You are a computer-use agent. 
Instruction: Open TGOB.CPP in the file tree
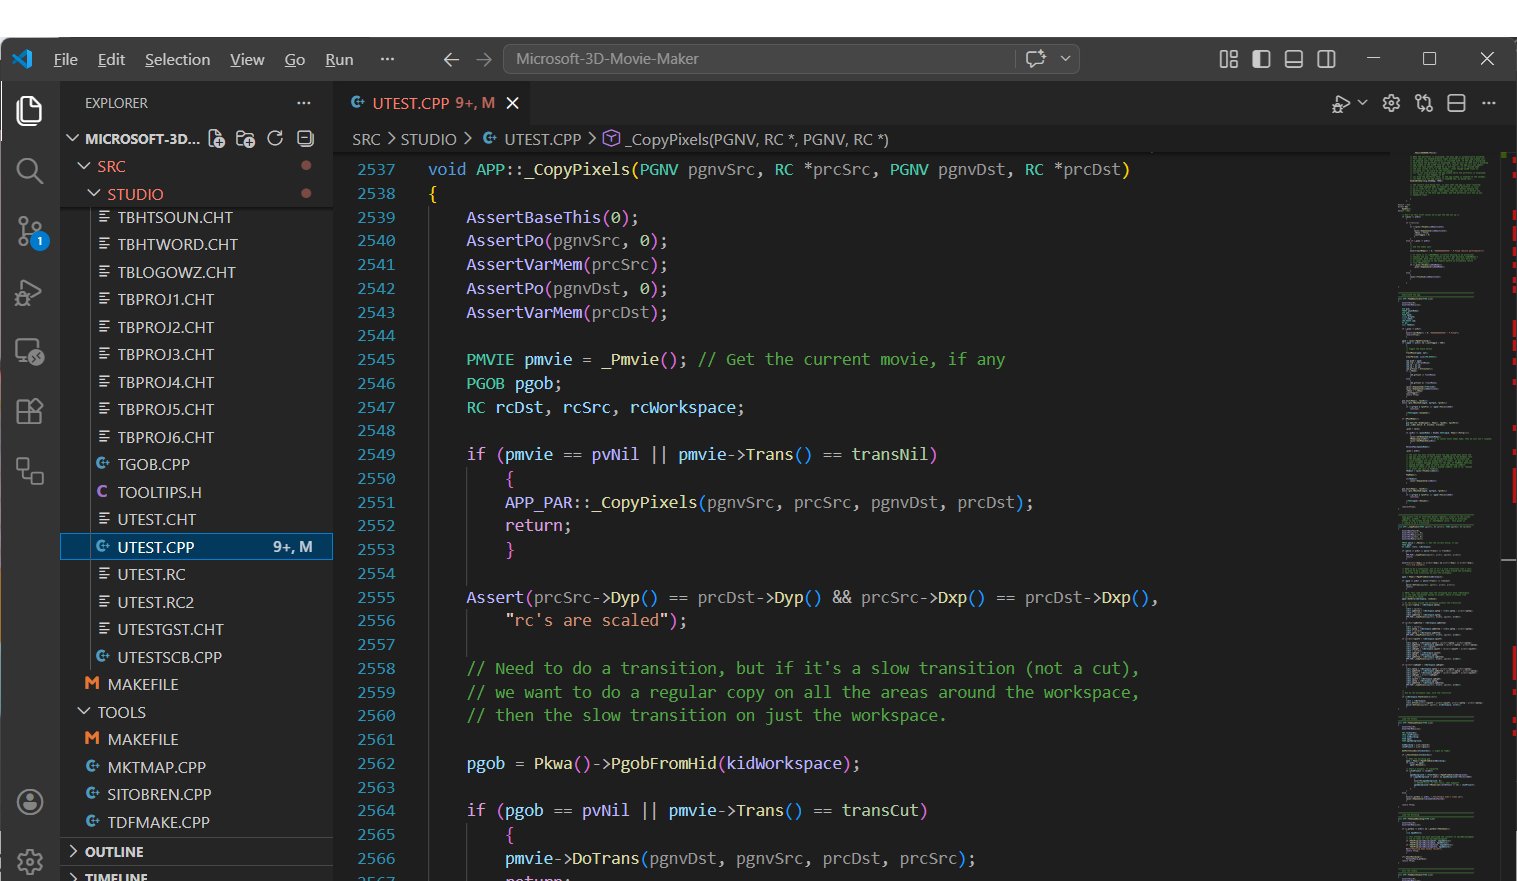[153, 464]
